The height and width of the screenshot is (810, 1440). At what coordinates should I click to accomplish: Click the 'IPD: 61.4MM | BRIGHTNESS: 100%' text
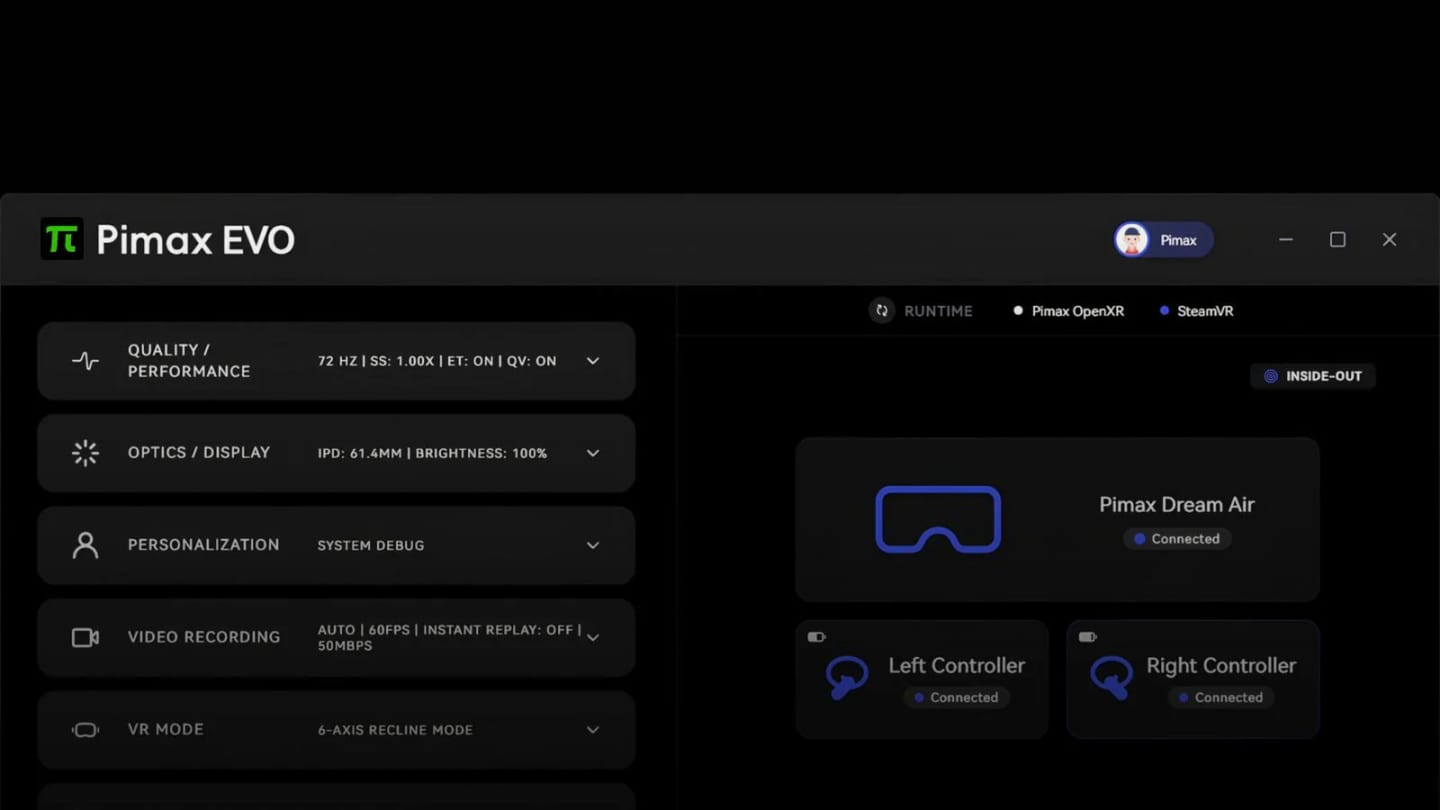tap(433, 453)
